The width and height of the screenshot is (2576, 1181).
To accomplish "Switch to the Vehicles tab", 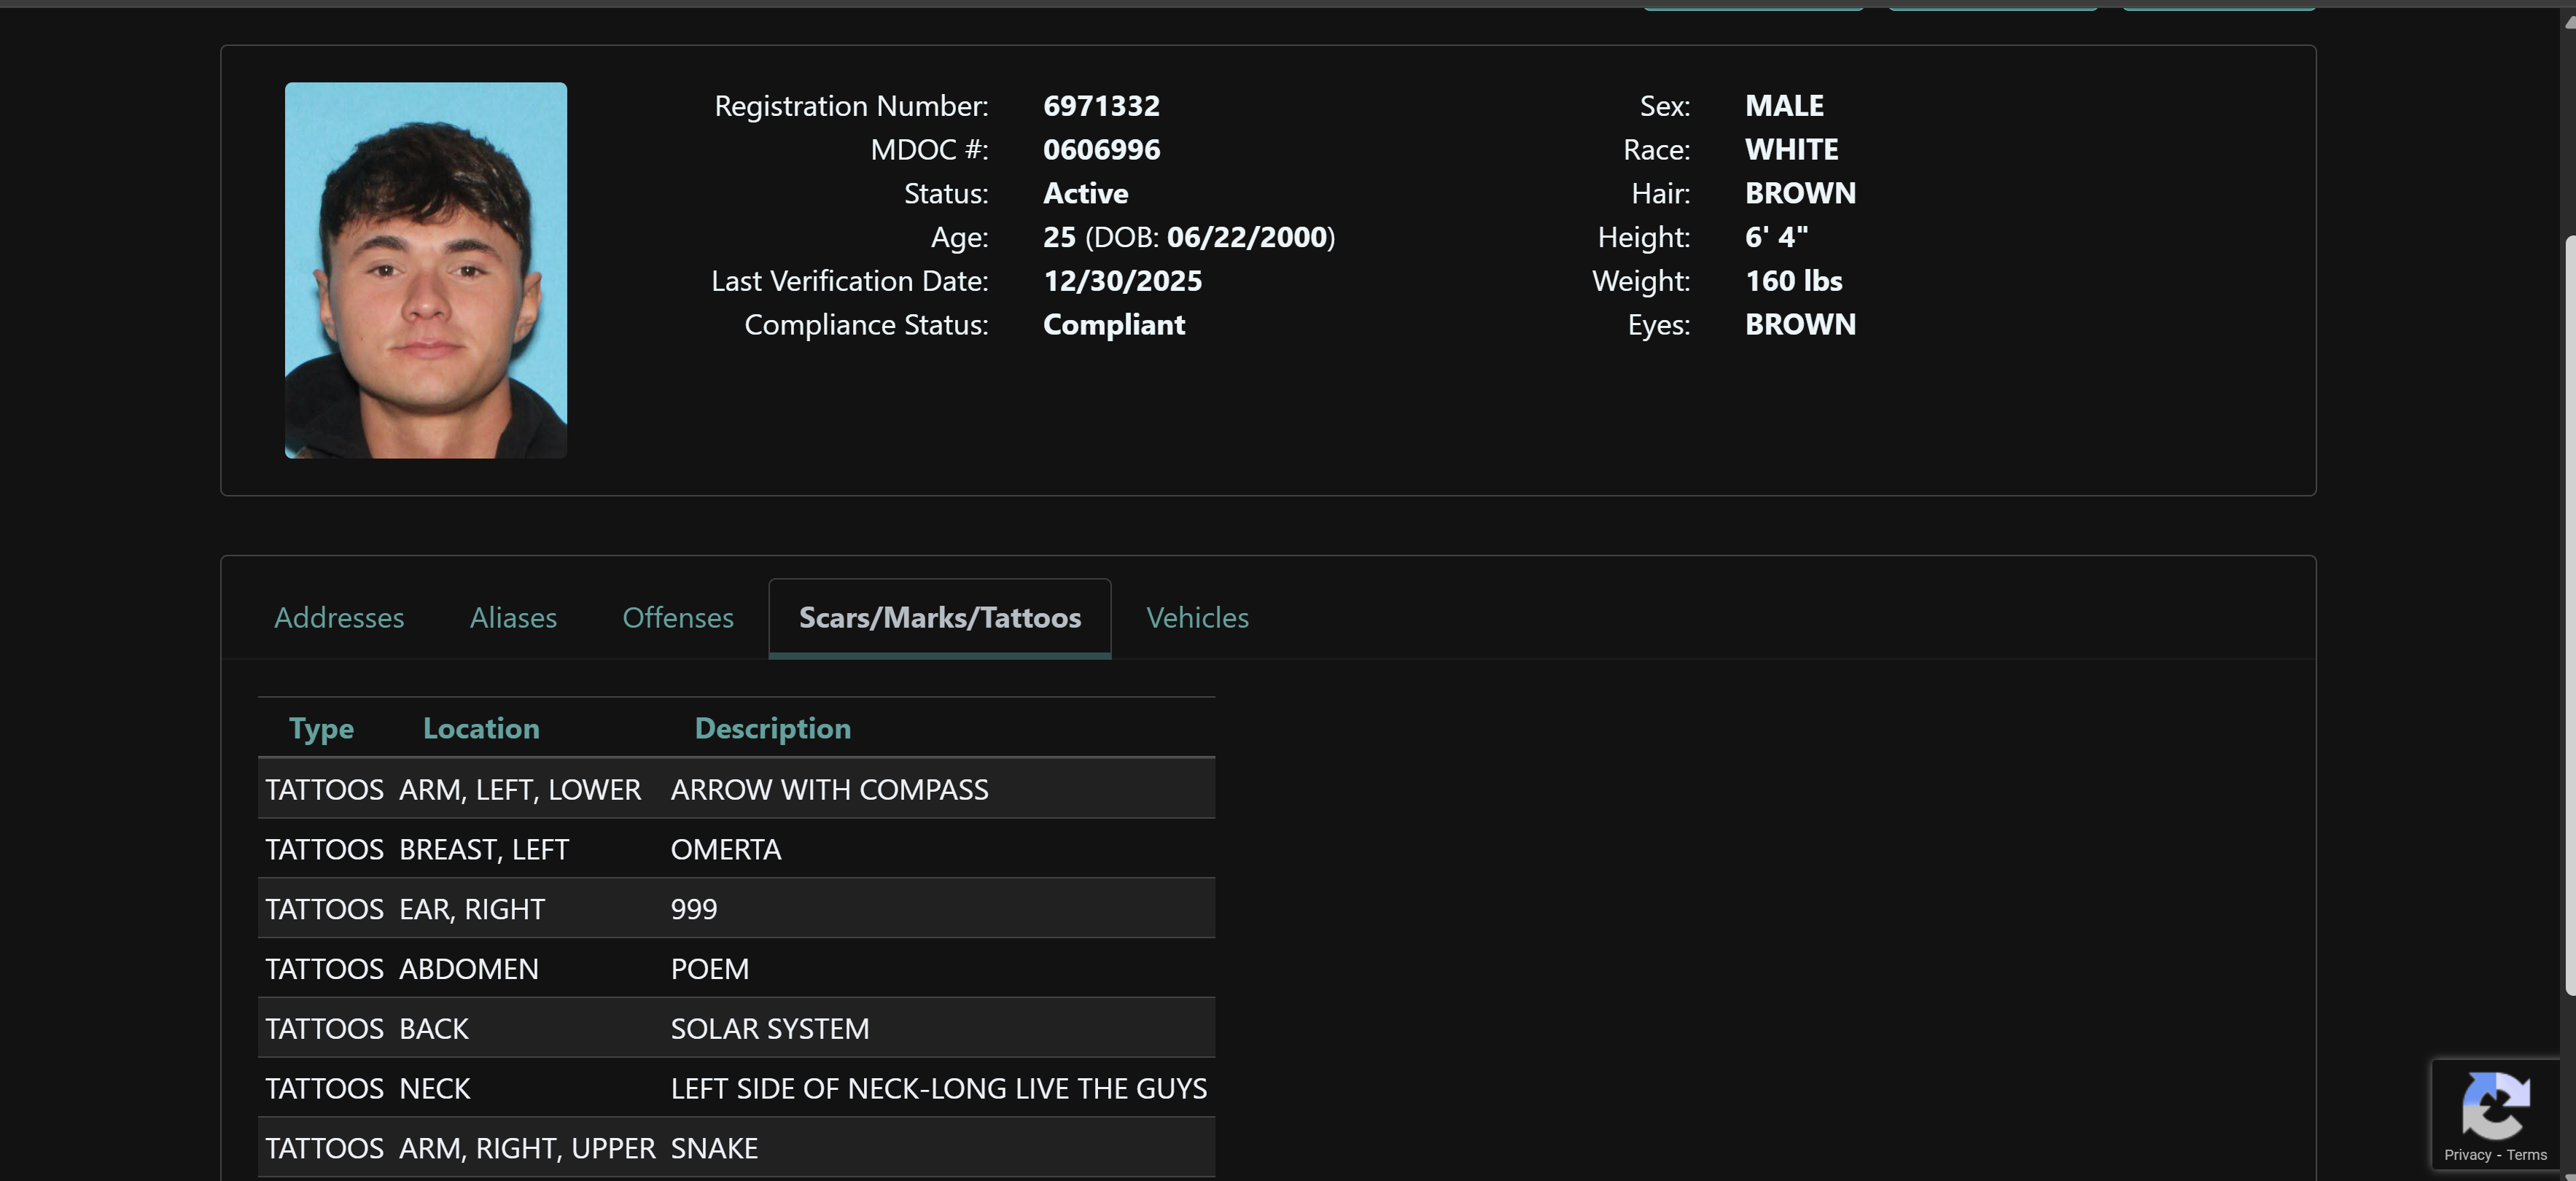I will pos(1197,618).
